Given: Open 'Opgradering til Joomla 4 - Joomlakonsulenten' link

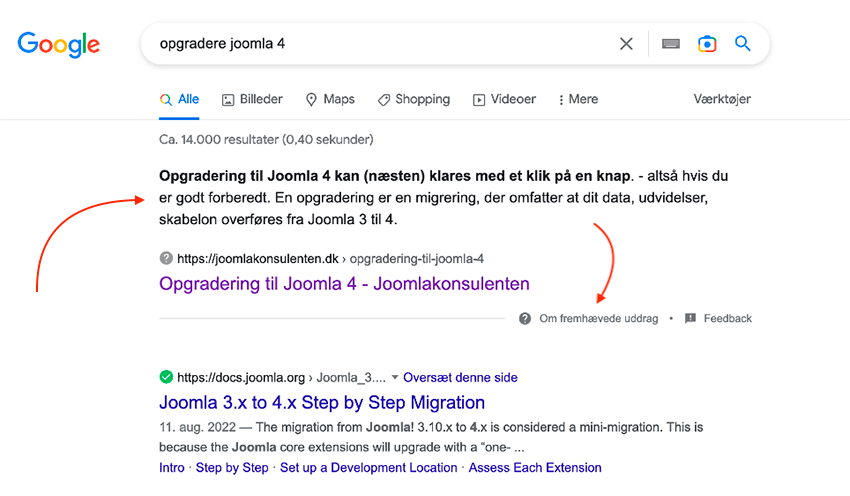Looking at the screenshot, I should (x=344, y=284).
